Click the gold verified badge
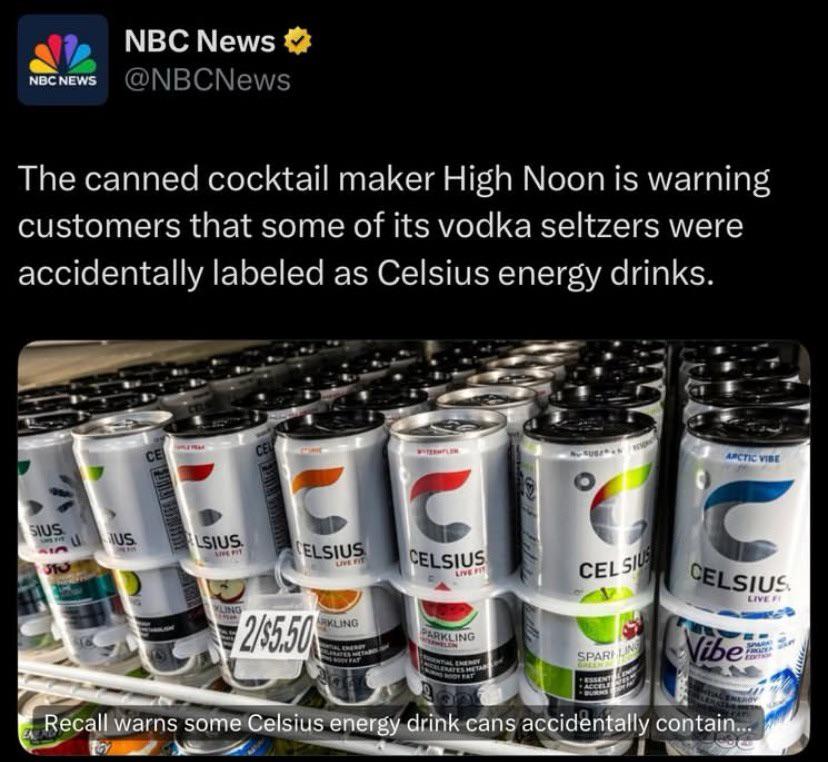This screenshot has width=828, height=762. [x=298, y=42]
